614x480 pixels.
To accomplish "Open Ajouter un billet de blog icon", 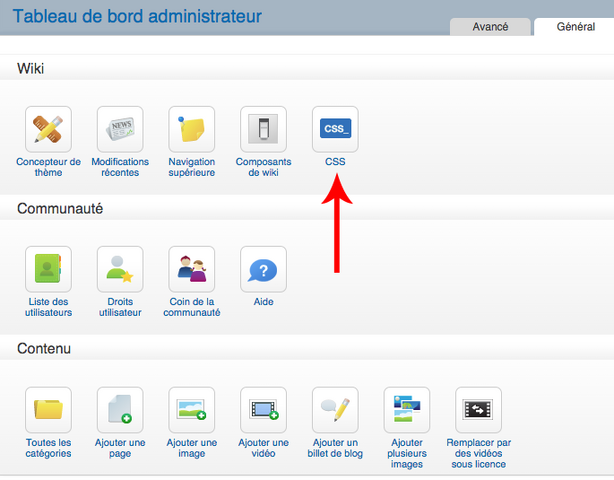I will click(x=335, y=410).
